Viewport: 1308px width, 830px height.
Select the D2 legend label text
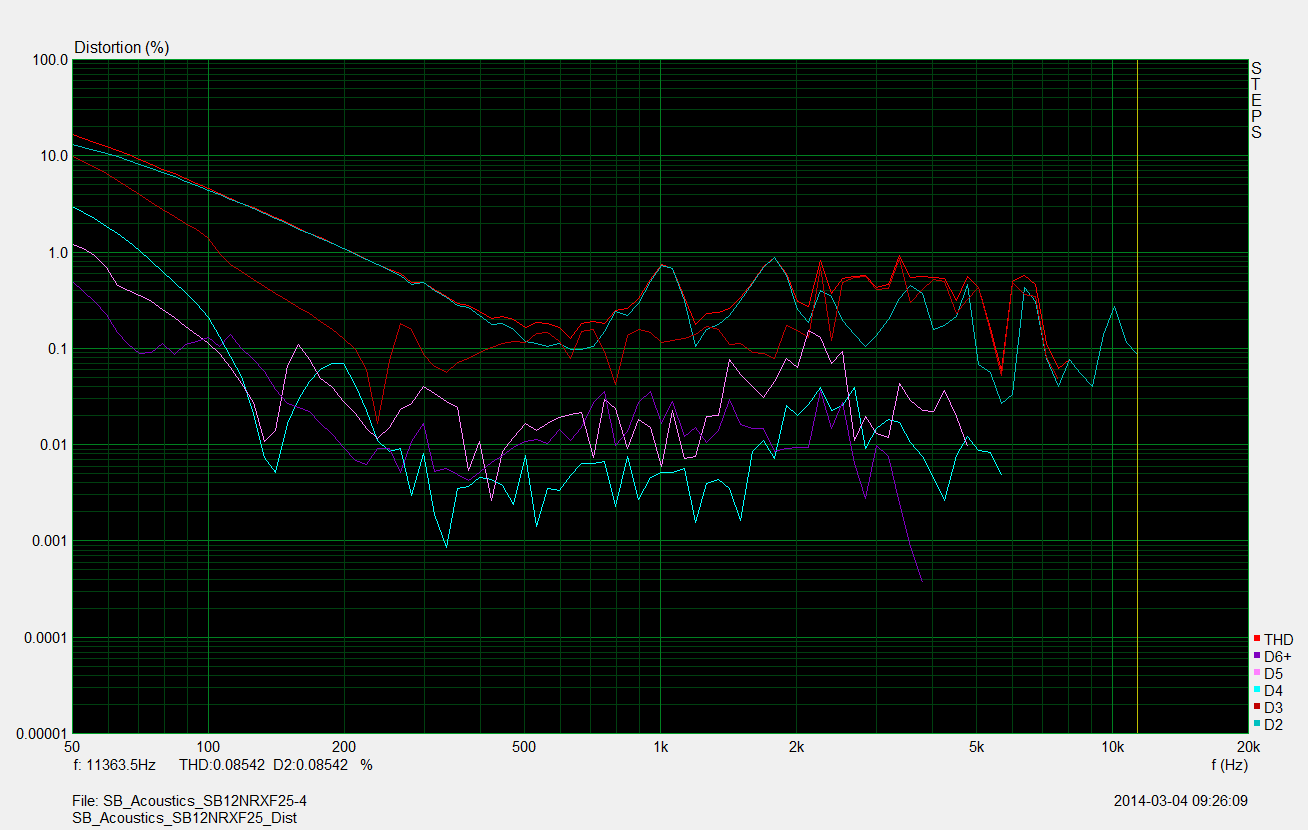pos(1273,725)
